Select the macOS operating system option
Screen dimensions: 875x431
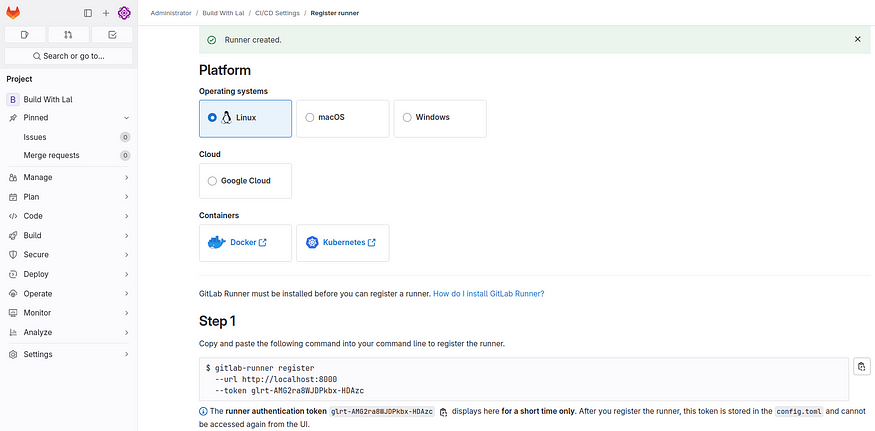343,118
